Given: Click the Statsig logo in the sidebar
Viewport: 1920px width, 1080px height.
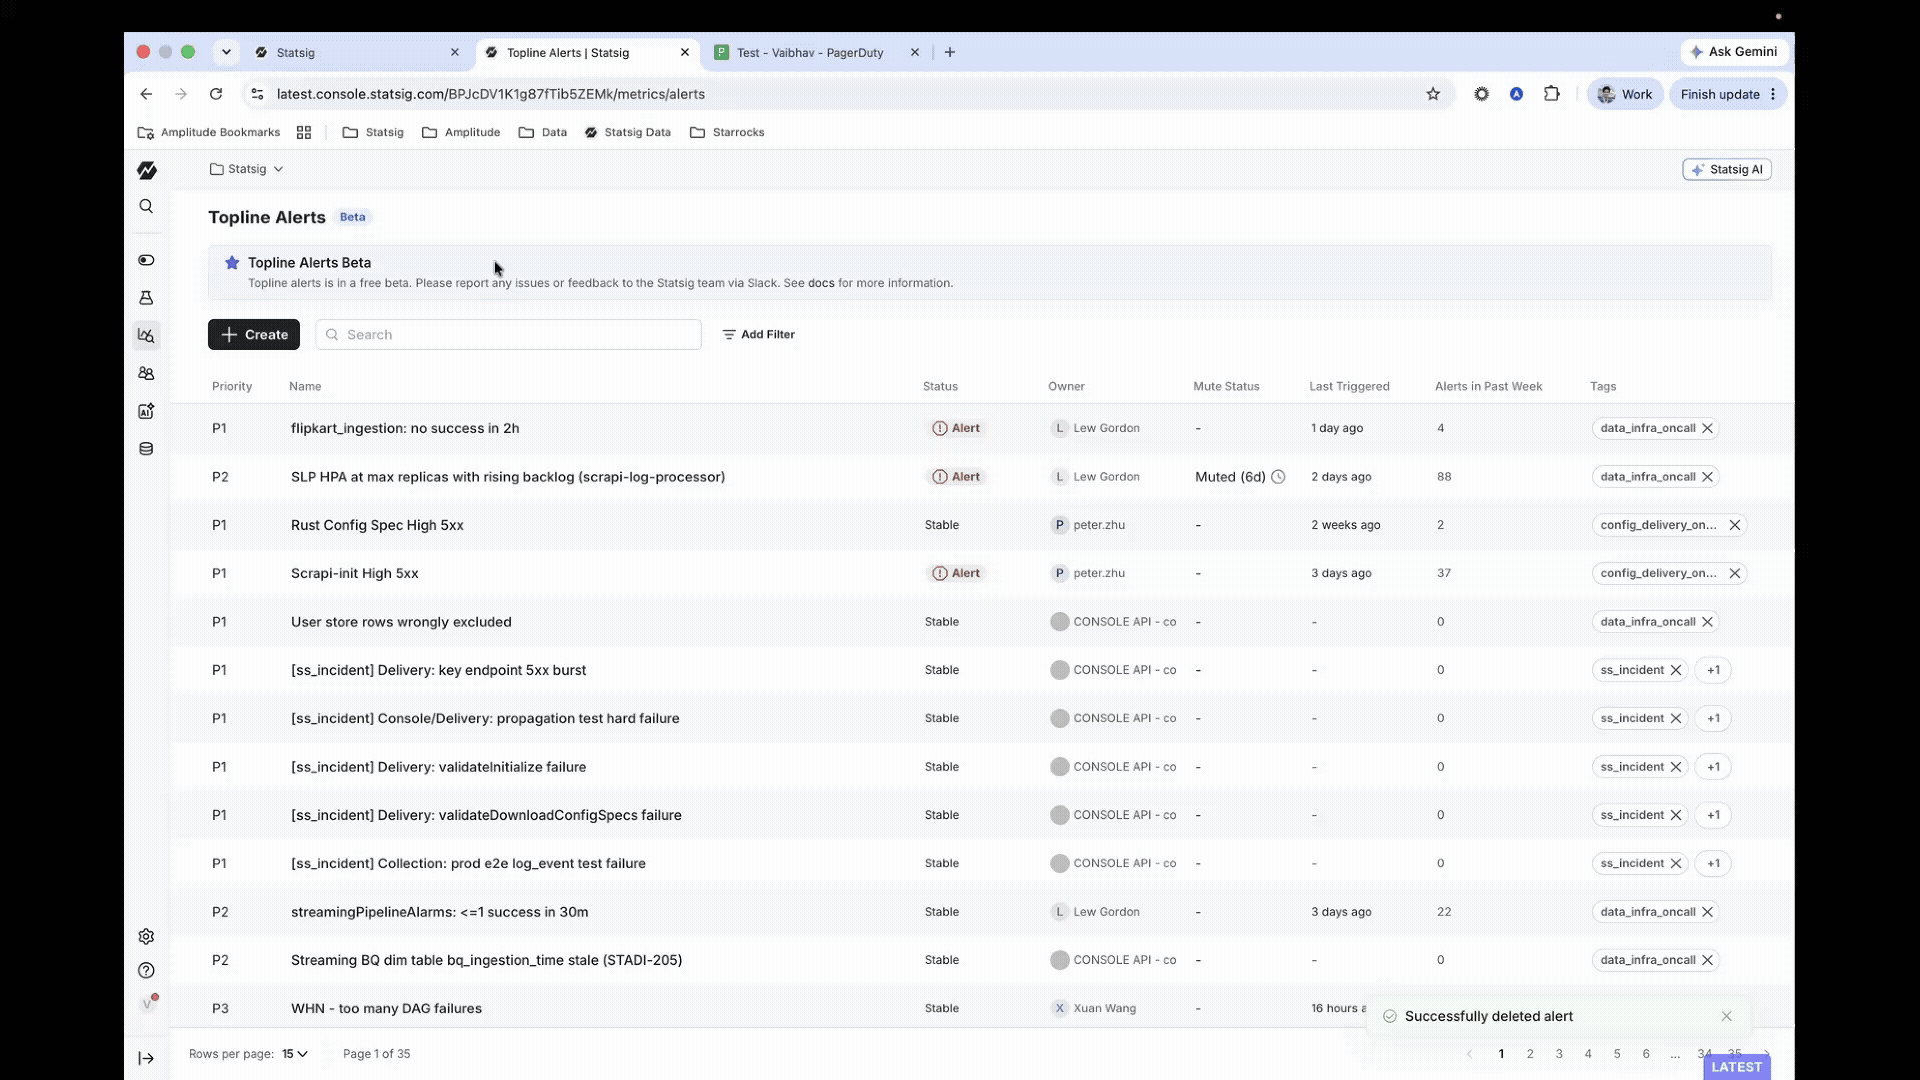Looking at the screenshot, I should coord(147,170).
